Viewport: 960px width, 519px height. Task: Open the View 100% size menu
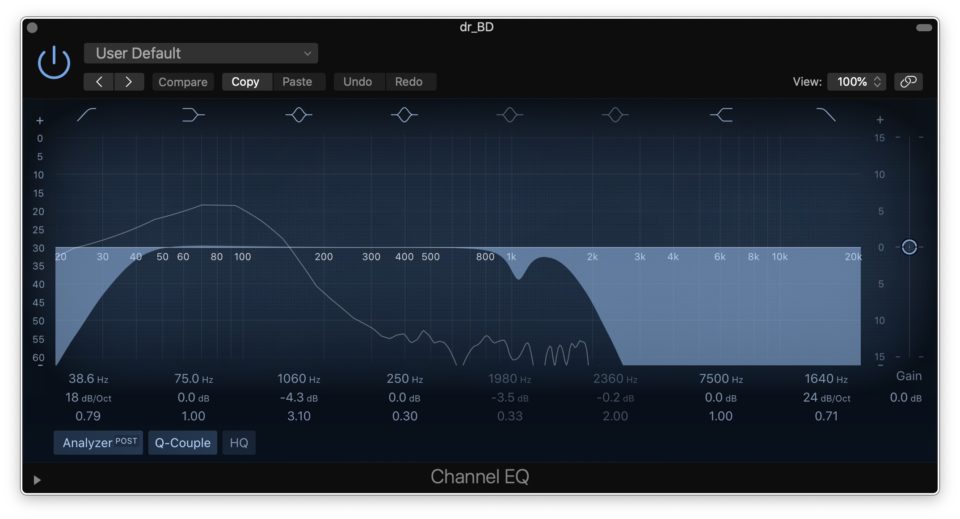coord(856,82)
